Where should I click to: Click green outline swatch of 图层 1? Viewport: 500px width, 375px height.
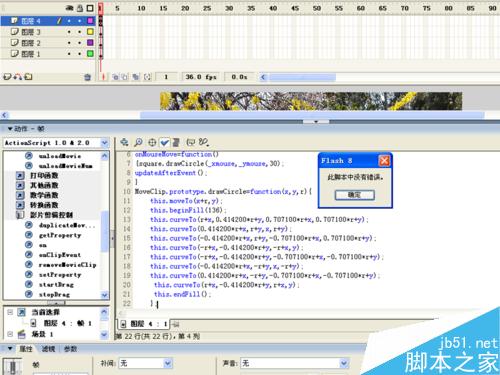[x=90, y=54]
